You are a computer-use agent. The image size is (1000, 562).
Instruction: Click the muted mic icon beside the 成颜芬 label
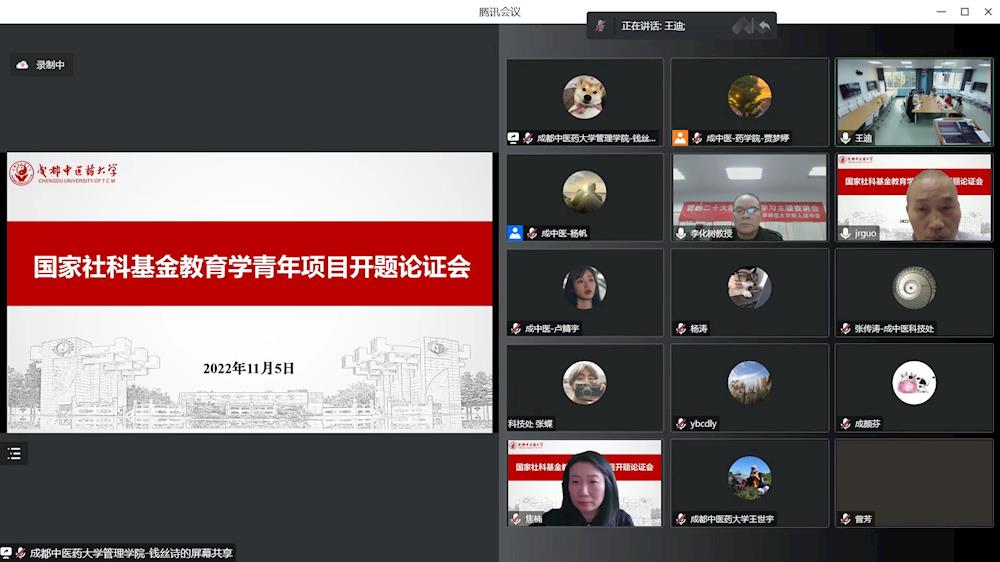846,424
